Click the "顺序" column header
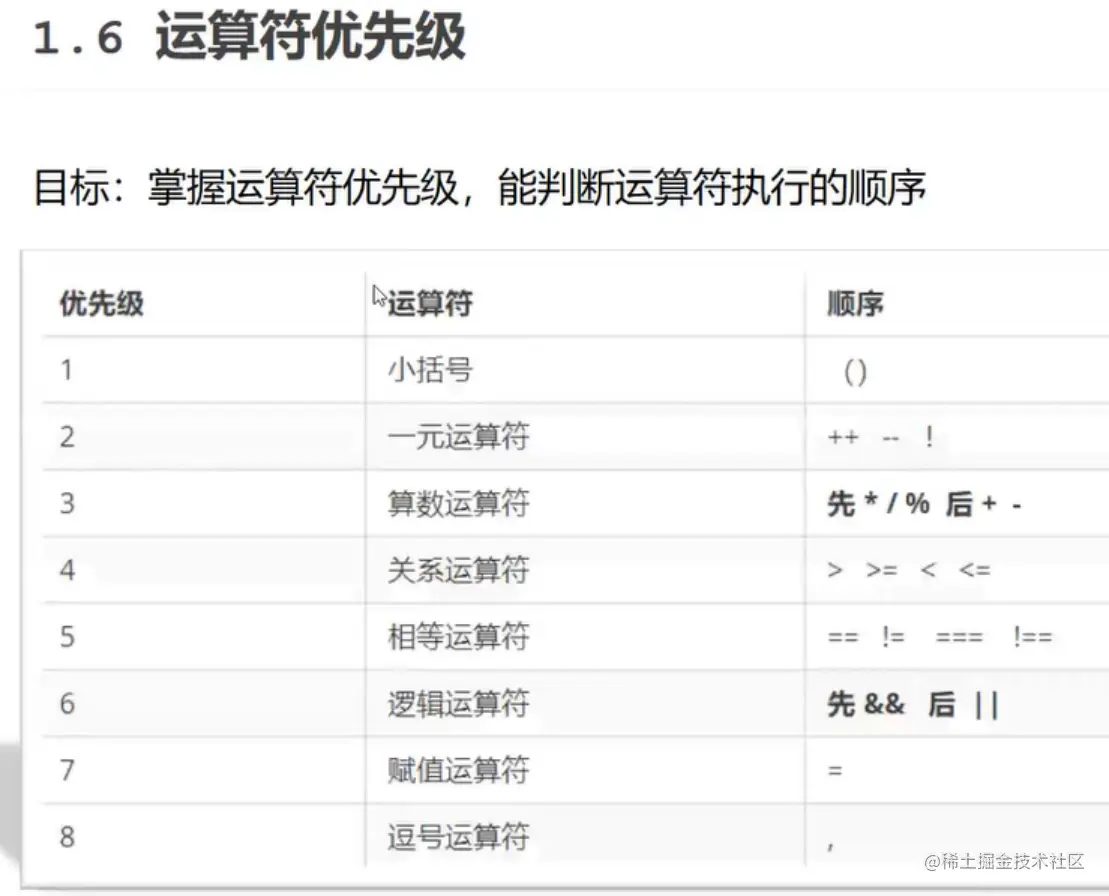1109x896 pixels. (x=856, y=303)
